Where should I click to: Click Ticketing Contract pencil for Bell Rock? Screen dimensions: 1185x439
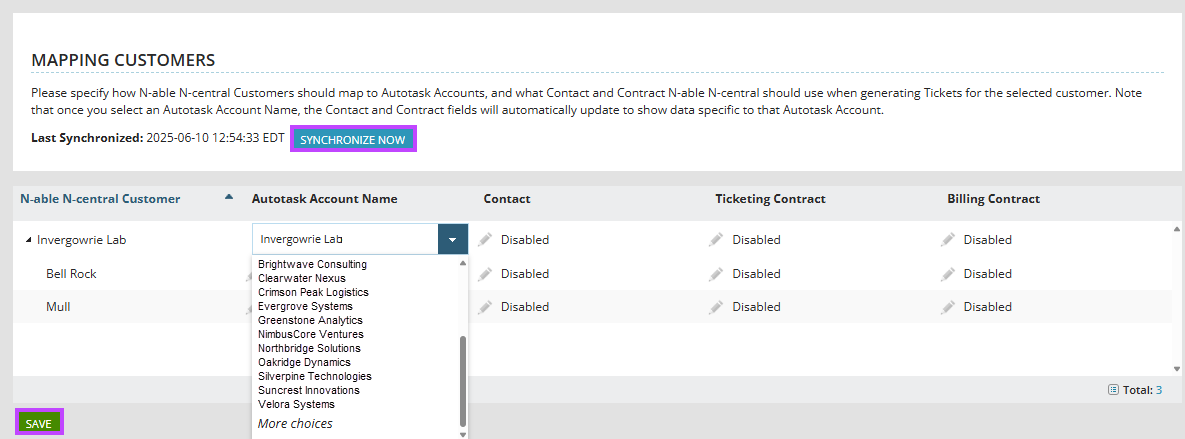[716, 274]
